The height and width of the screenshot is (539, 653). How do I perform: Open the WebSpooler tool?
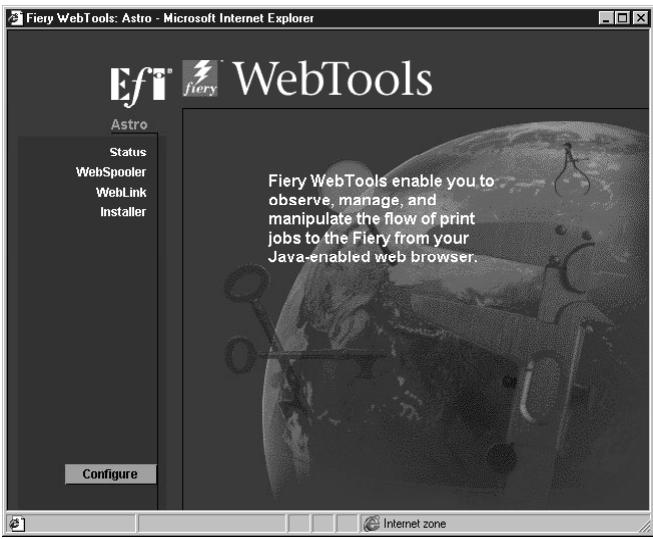tap(111, 172)
